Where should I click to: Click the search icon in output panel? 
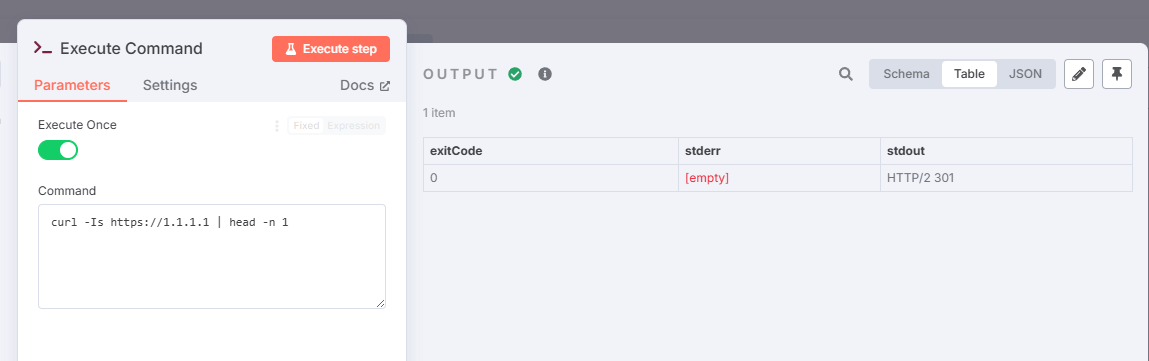[846, 74]
